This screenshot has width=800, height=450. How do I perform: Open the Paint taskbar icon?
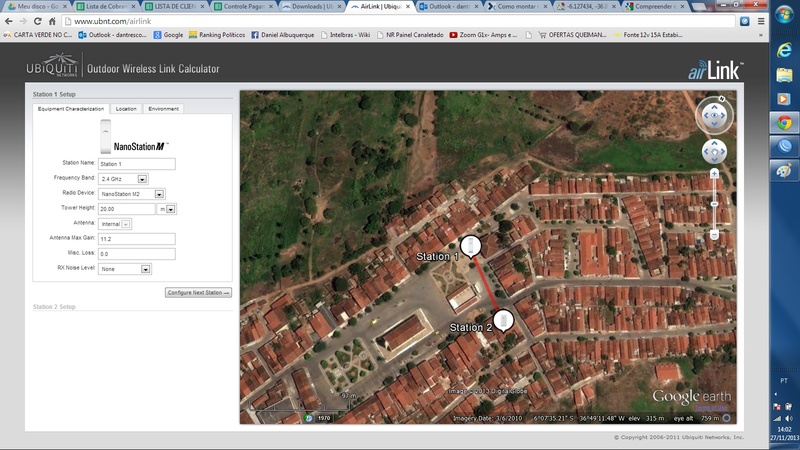784,171
